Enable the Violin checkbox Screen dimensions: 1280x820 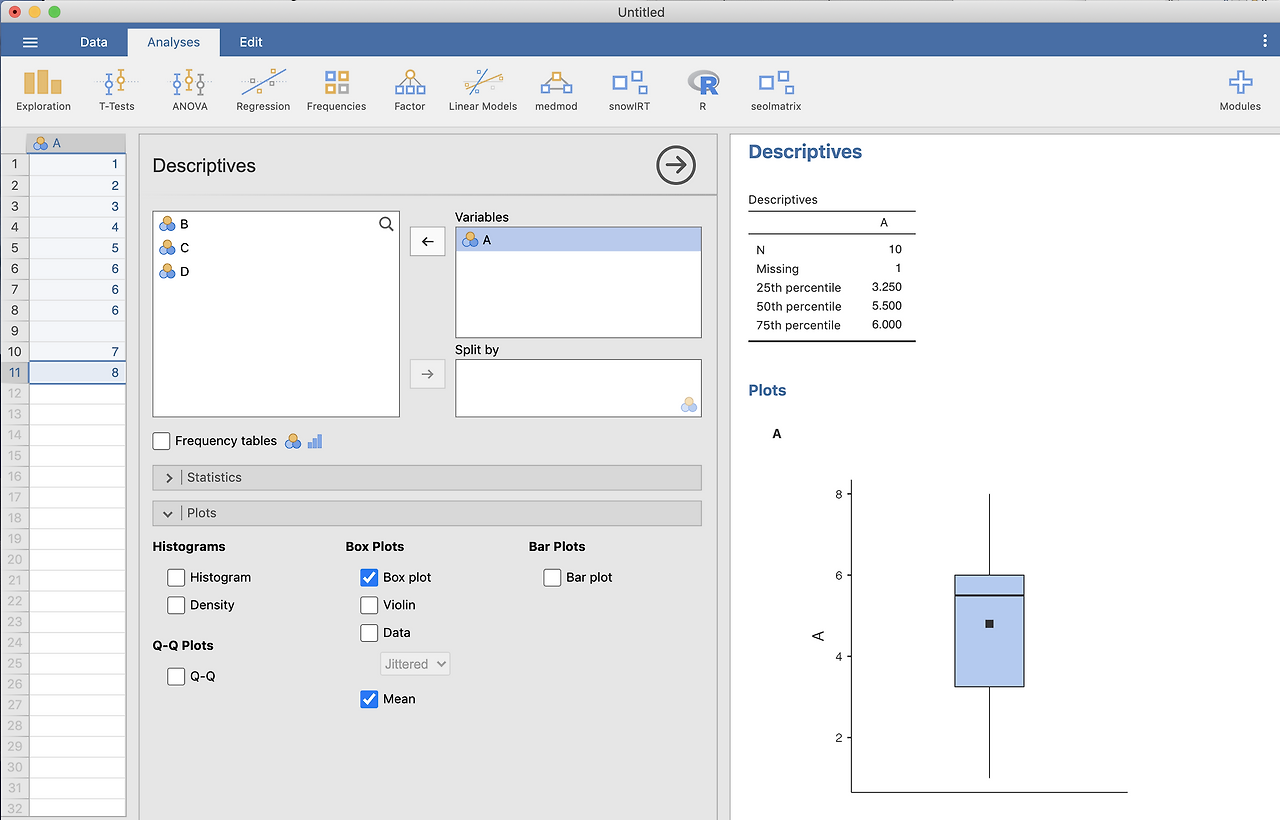click(x=369, y=605)
